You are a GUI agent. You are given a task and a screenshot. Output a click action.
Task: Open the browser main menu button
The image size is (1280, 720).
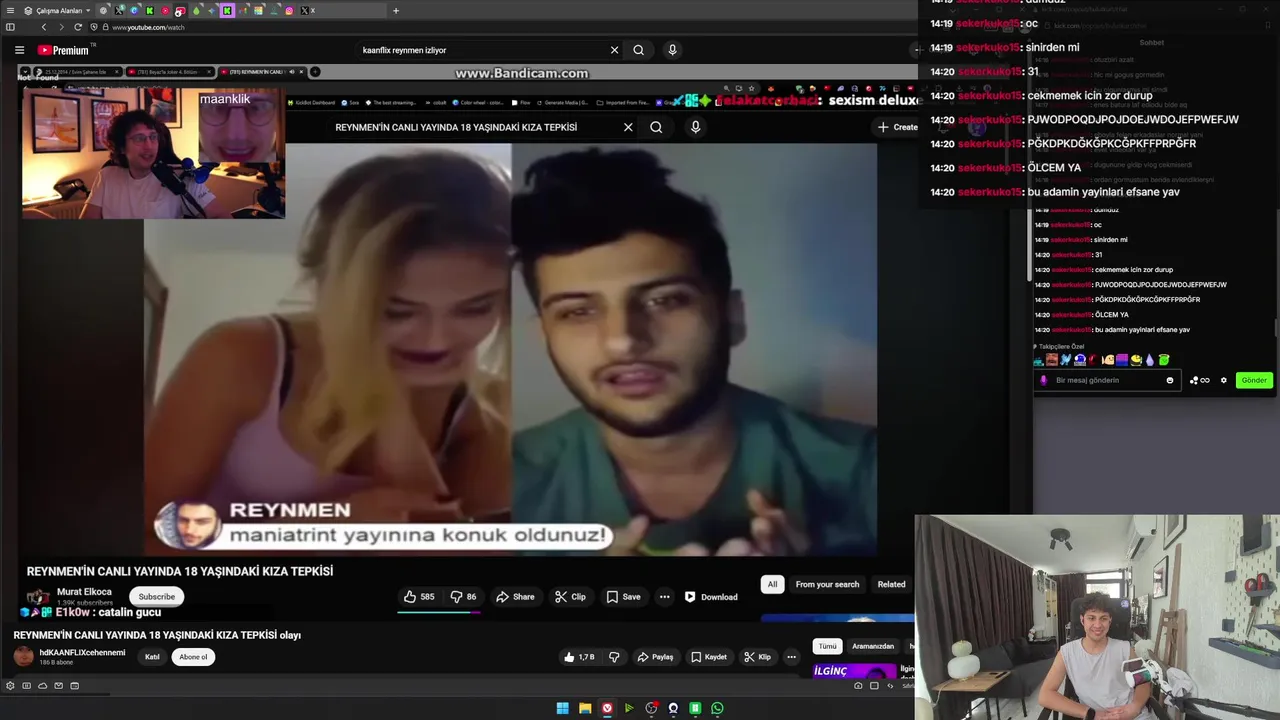[x=11, y=10]
